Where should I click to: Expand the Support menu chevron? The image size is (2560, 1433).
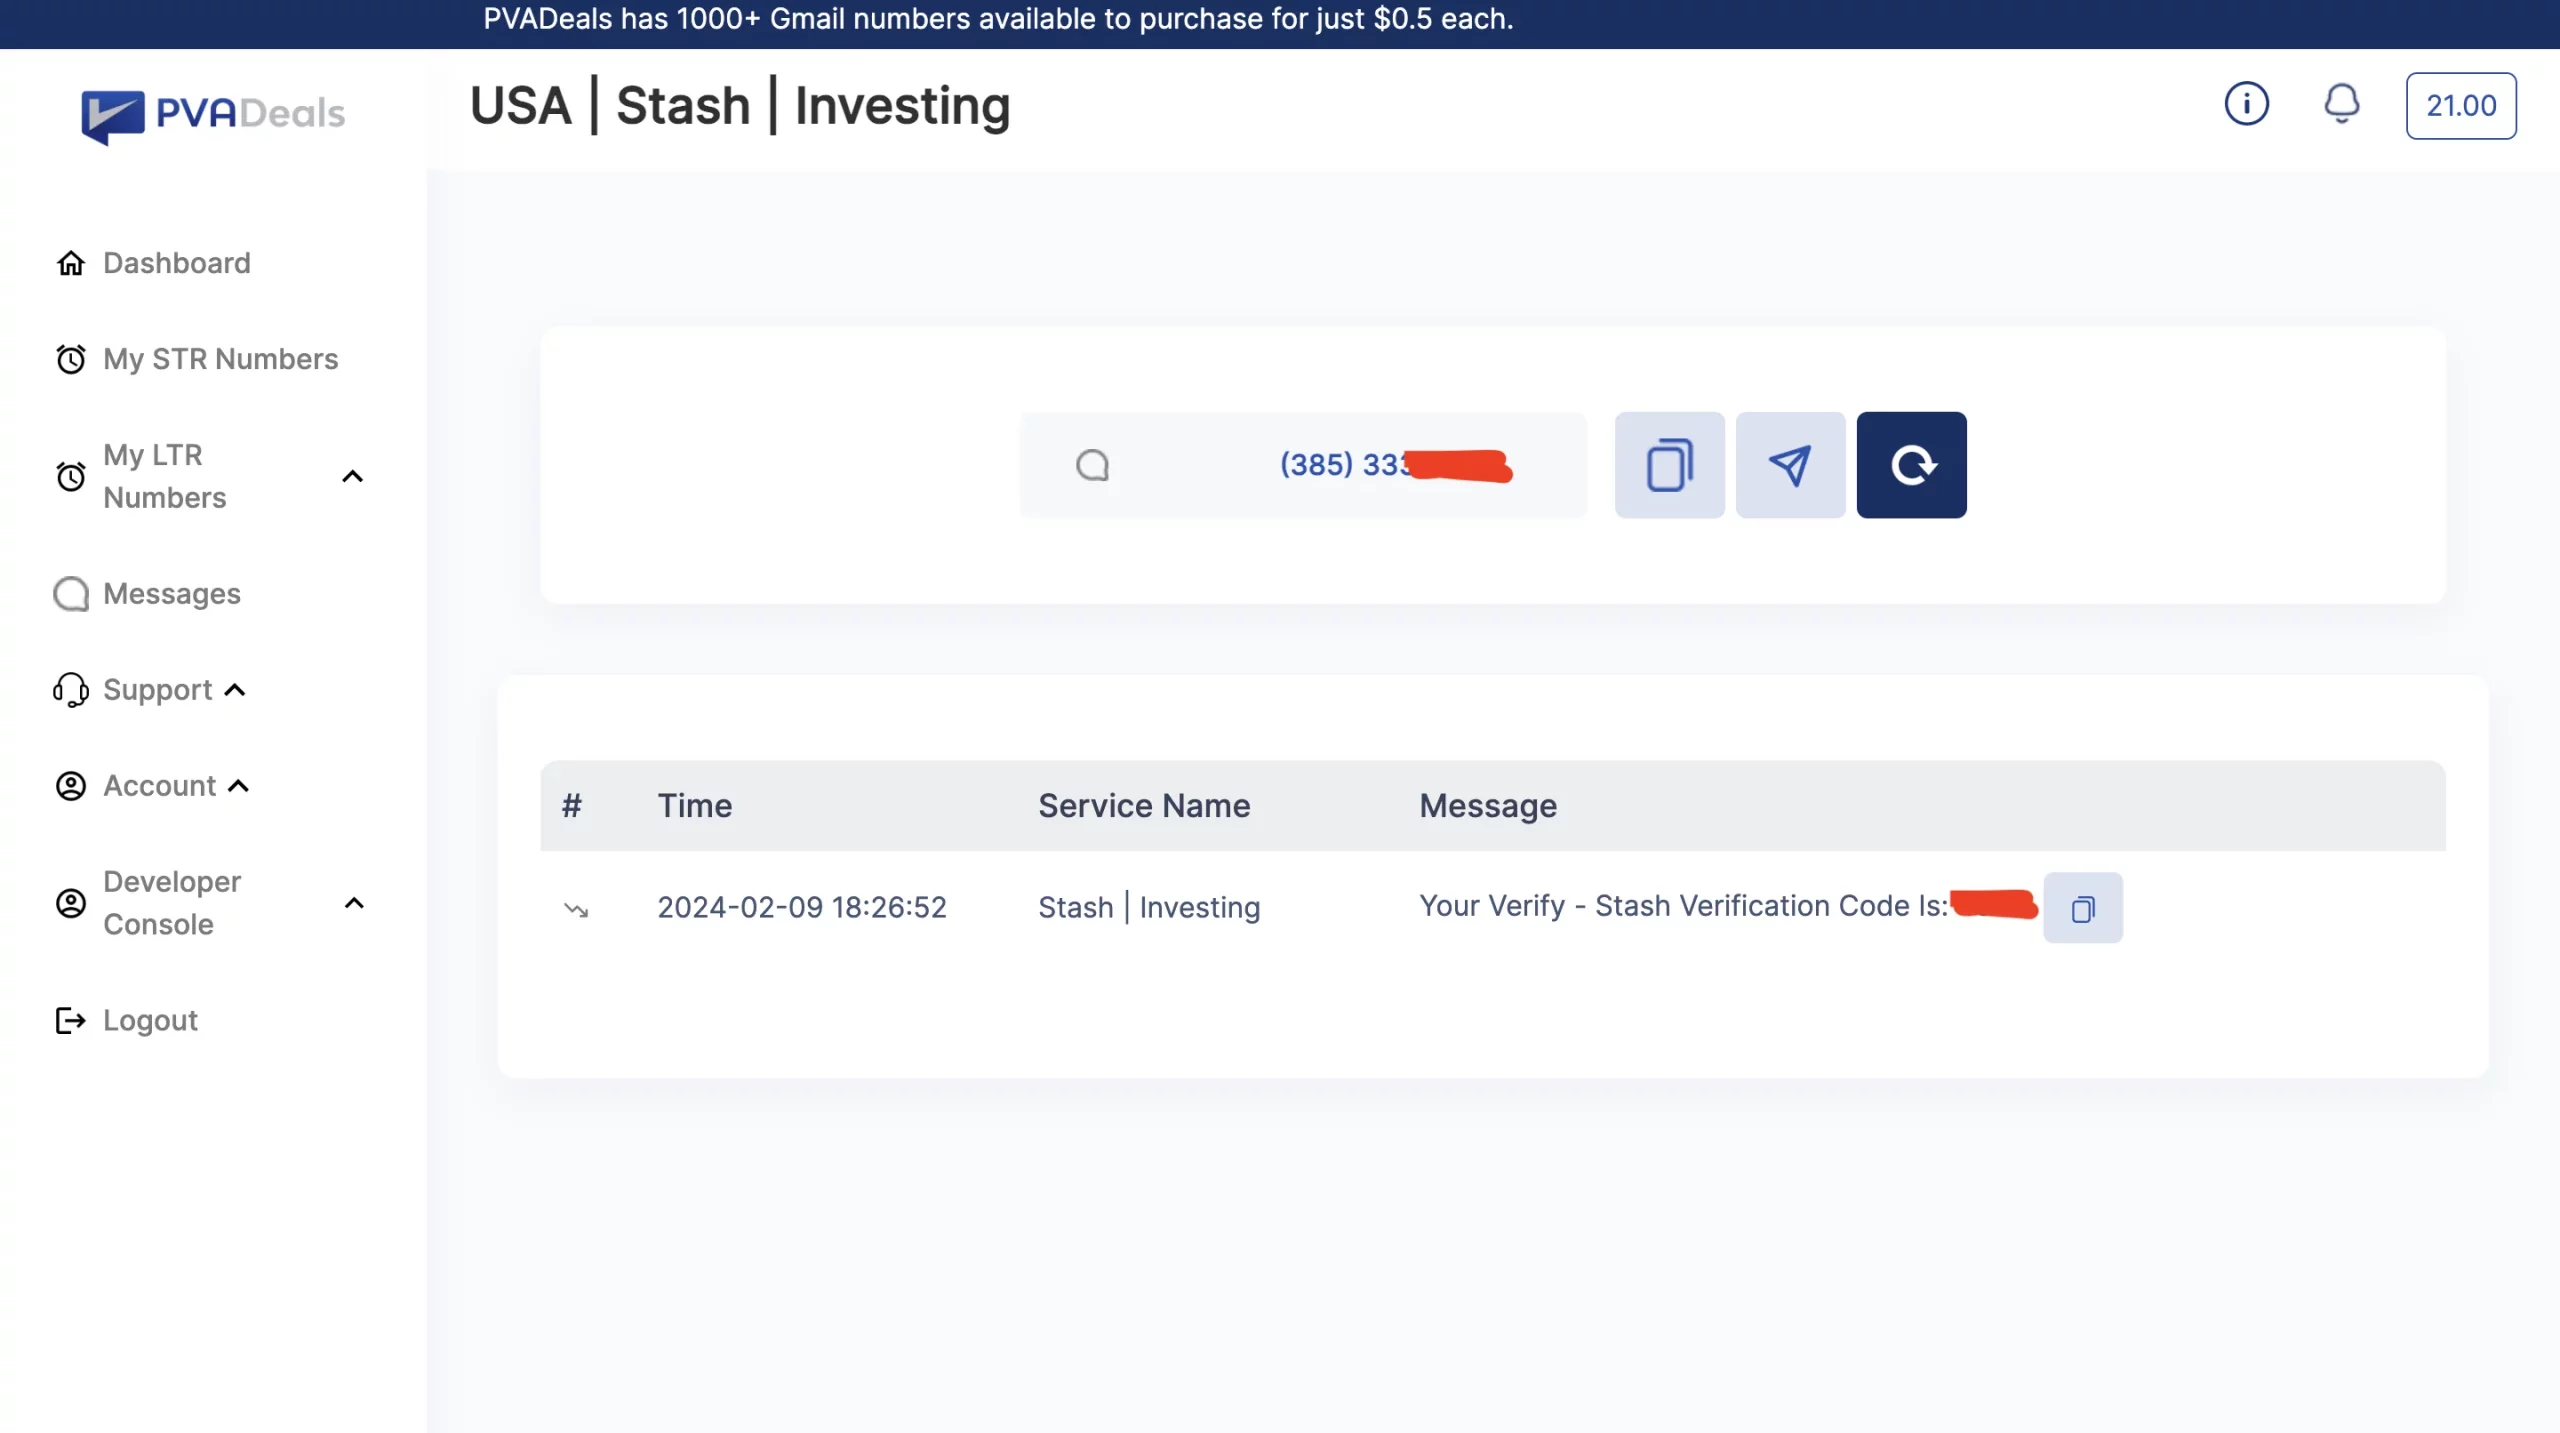[x=235, y=690]
